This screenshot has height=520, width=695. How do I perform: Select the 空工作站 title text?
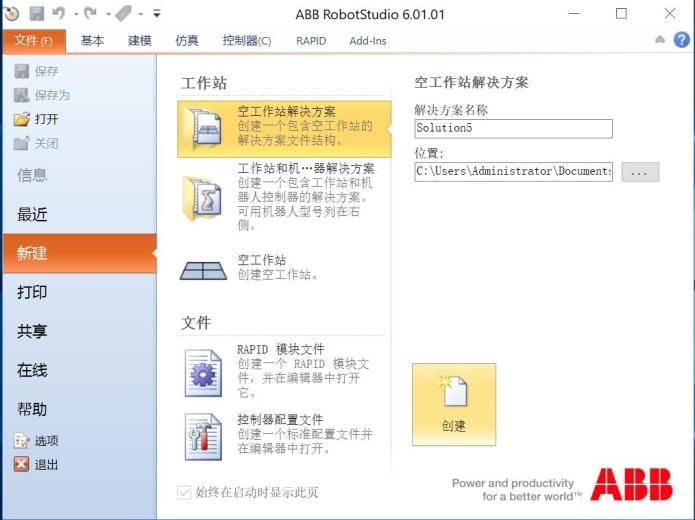(x=262, y=260)
